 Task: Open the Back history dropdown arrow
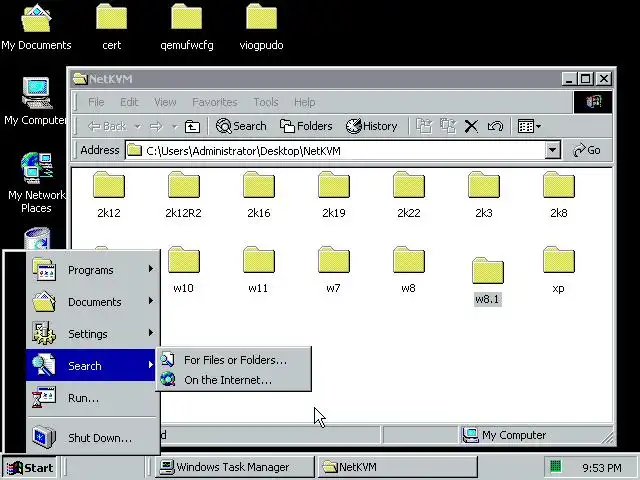tap(138, 127)
